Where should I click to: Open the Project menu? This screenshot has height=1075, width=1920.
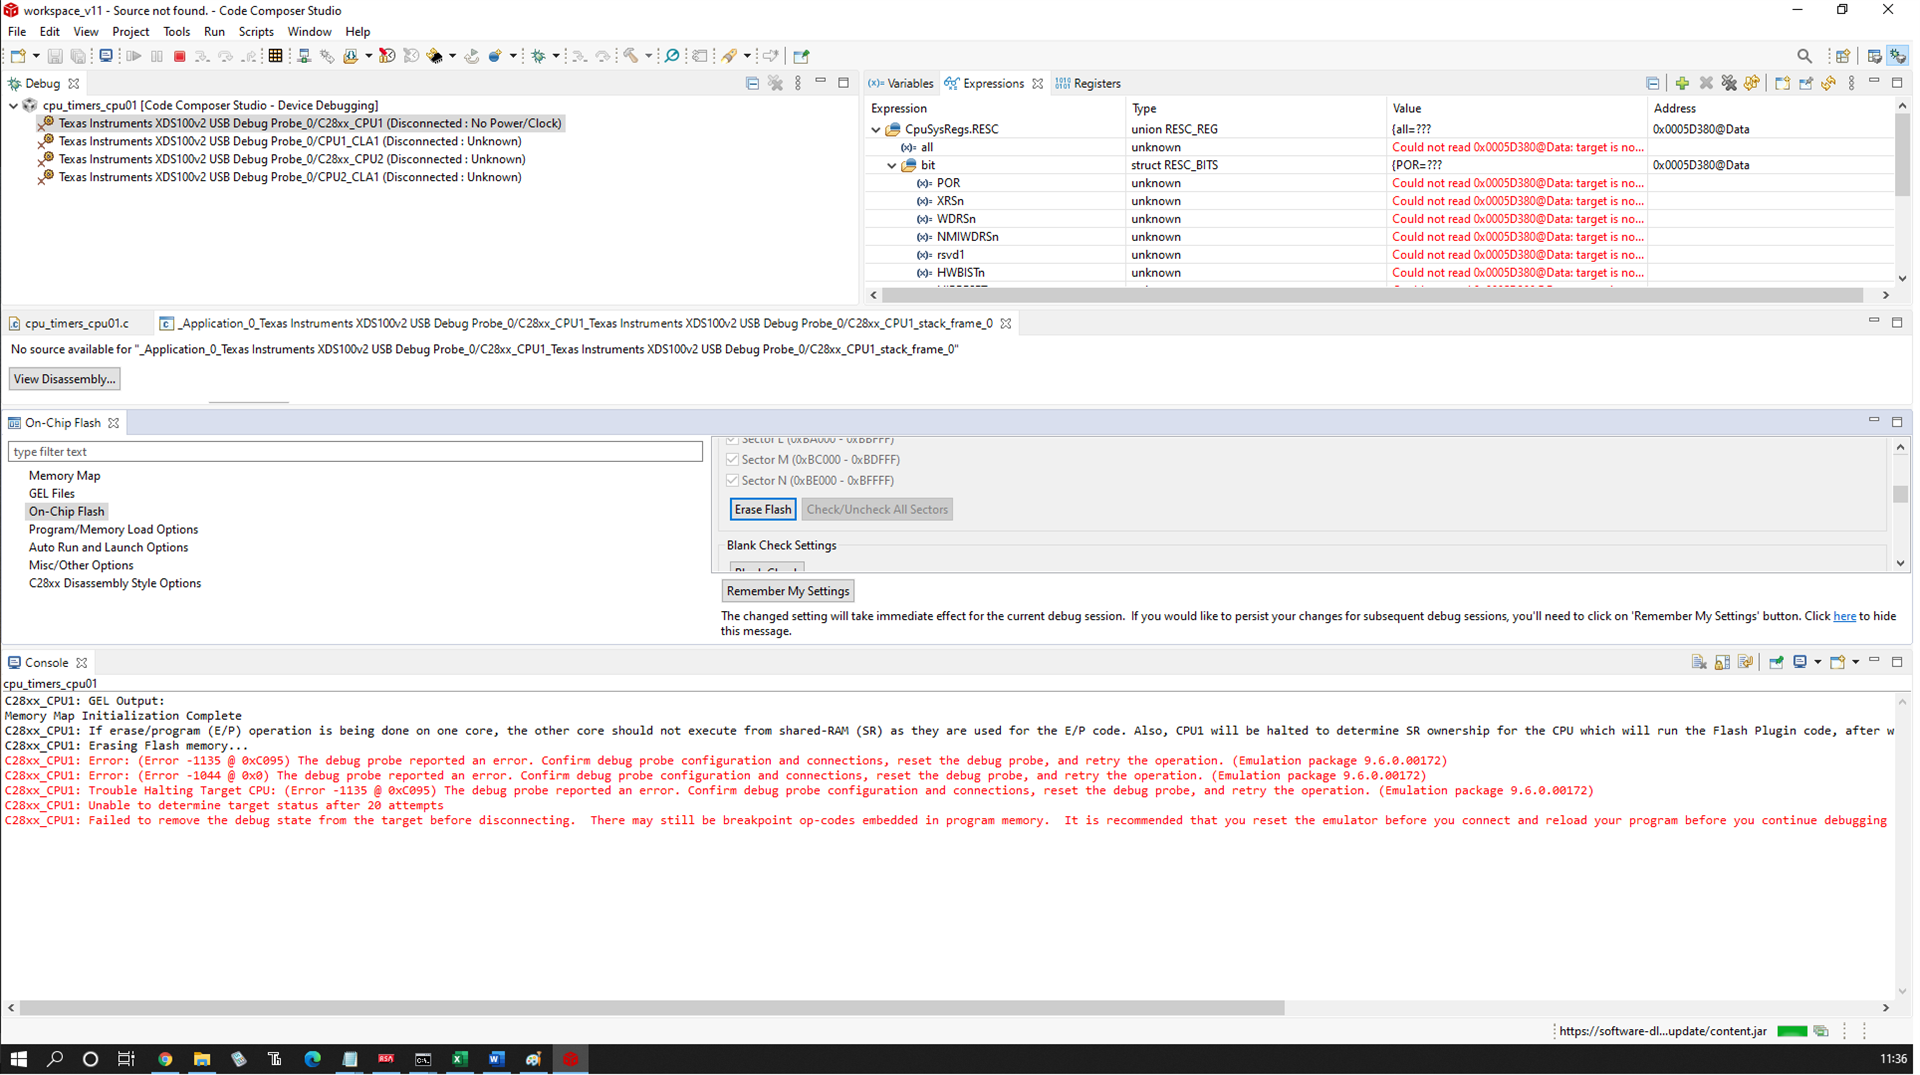130,31
